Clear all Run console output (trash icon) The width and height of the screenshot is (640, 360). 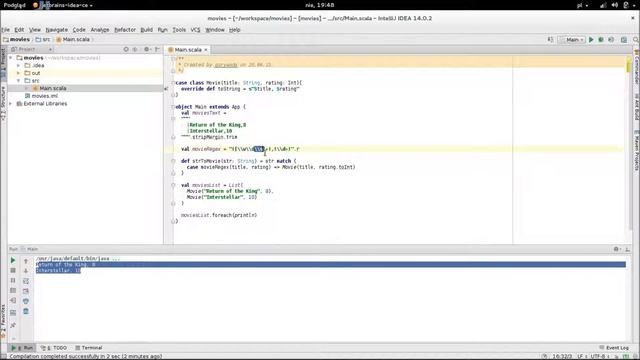click(26, 311)
